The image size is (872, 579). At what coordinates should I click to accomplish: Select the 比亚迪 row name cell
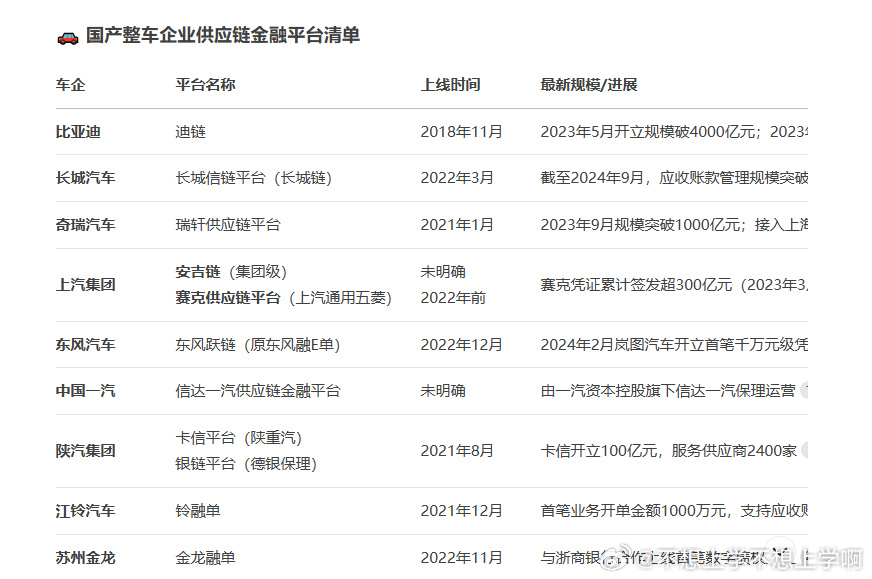coord(78,132)
